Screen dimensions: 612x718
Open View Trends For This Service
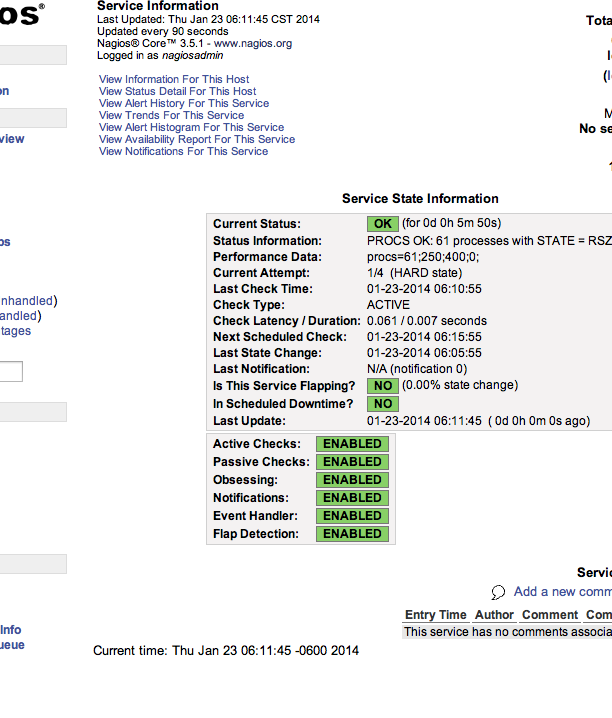171,115
